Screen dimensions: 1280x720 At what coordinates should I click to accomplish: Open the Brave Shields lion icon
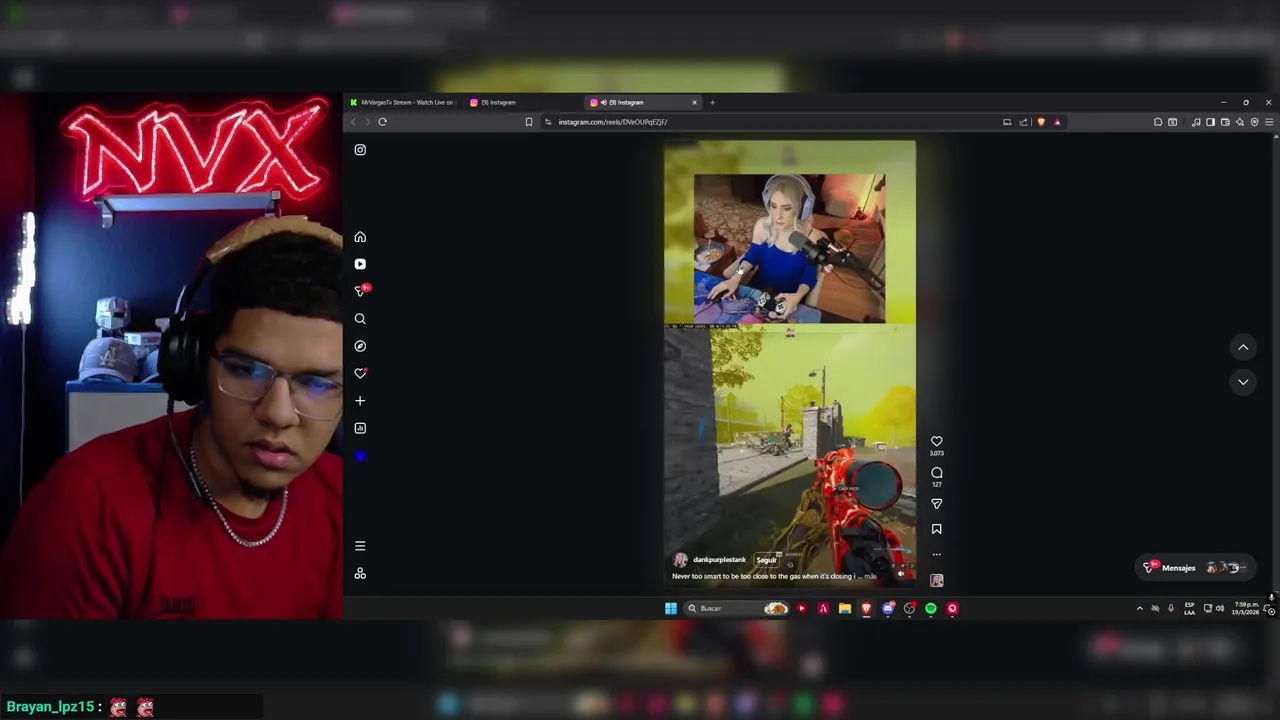click(x=1041, y=122)
